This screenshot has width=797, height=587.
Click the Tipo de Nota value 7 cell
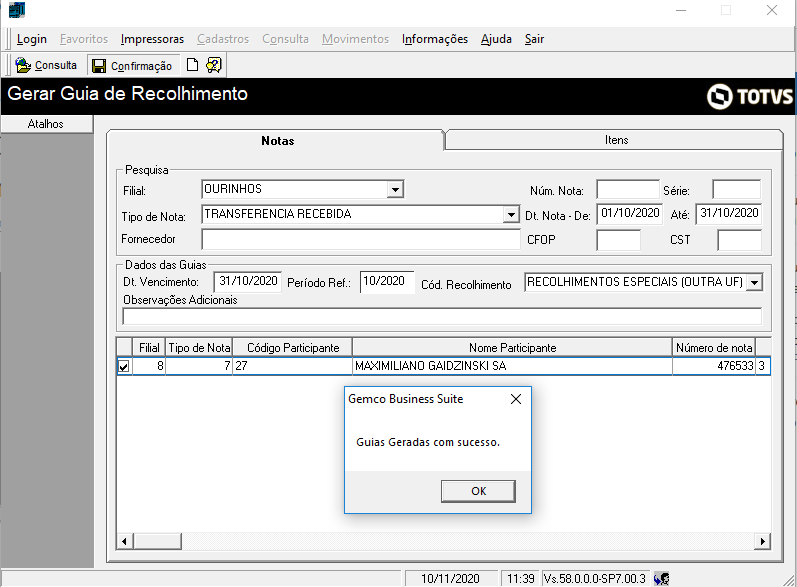pyautogui.click(x=199, y=366)
